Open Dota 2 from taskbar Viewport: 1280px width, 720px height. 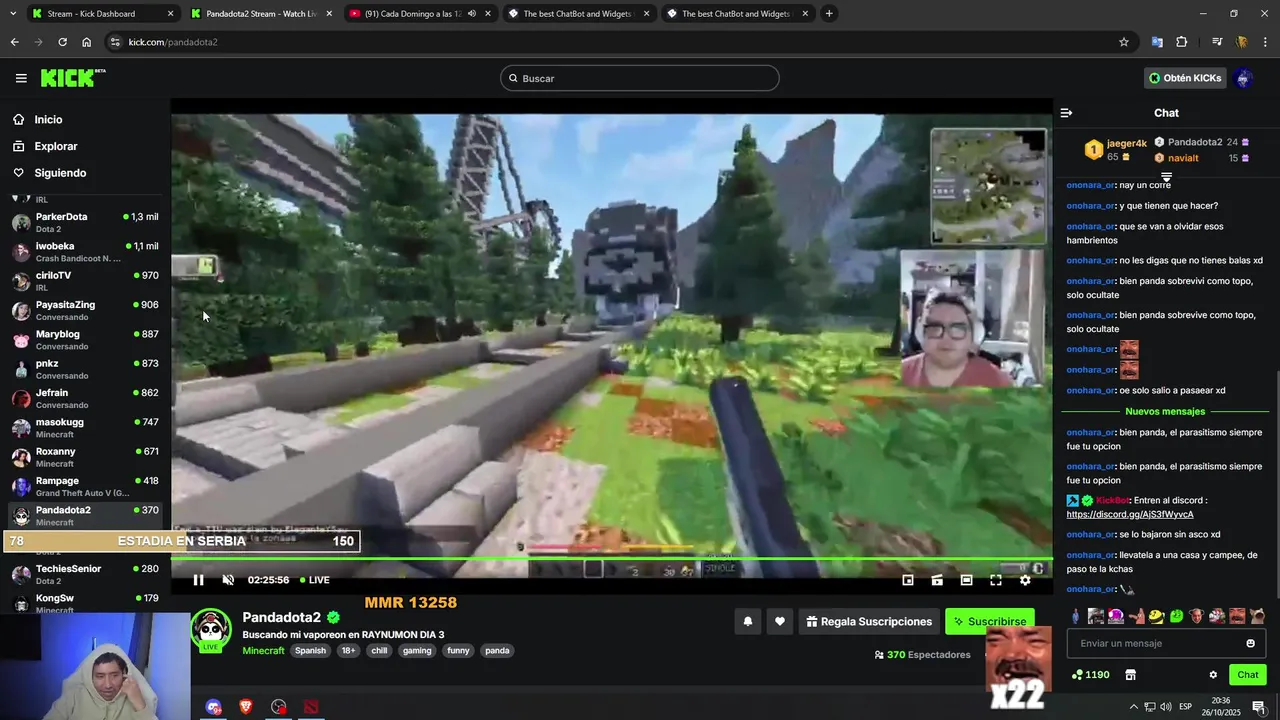click(312, 707)
